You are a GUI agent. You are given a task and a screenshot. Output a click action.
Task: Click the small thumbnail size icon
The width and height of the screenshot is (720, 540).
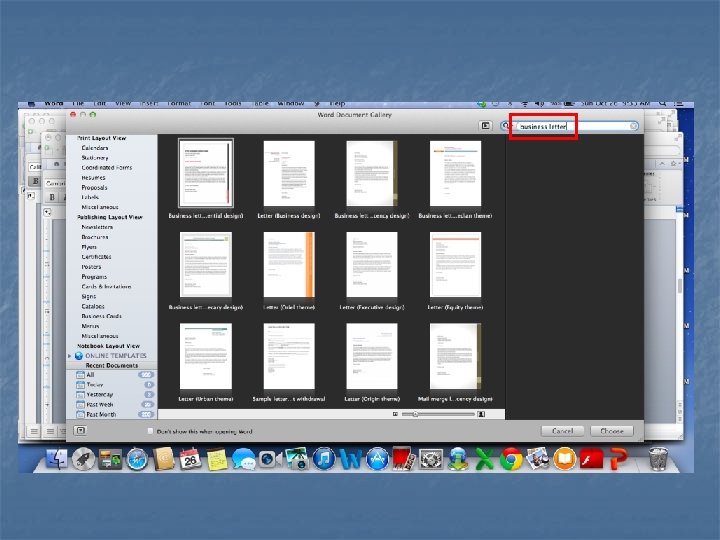coord(395,414)
